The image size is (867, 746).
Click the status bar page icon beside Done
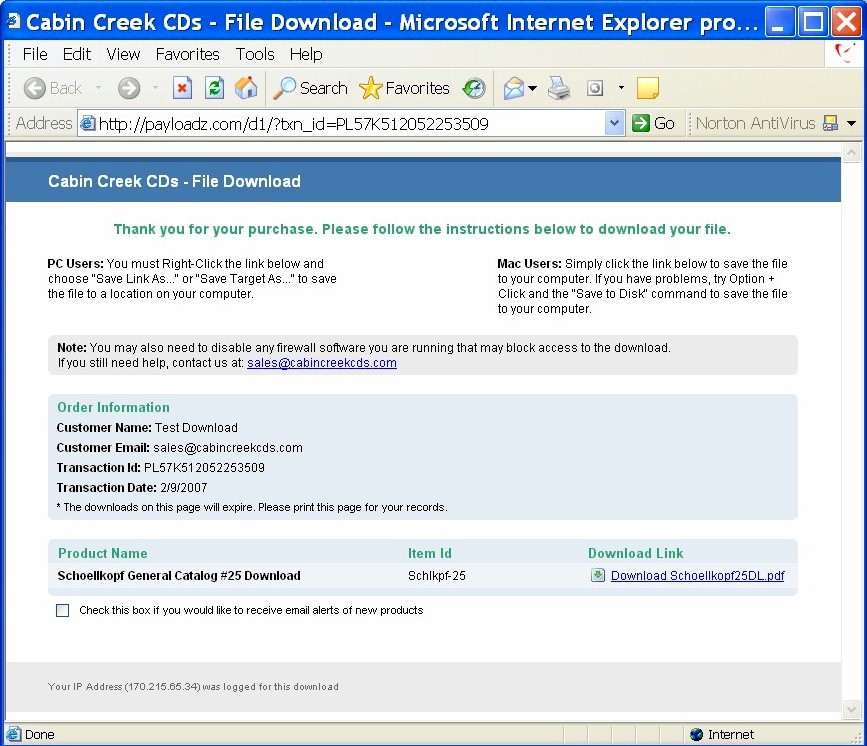[13, 734]
